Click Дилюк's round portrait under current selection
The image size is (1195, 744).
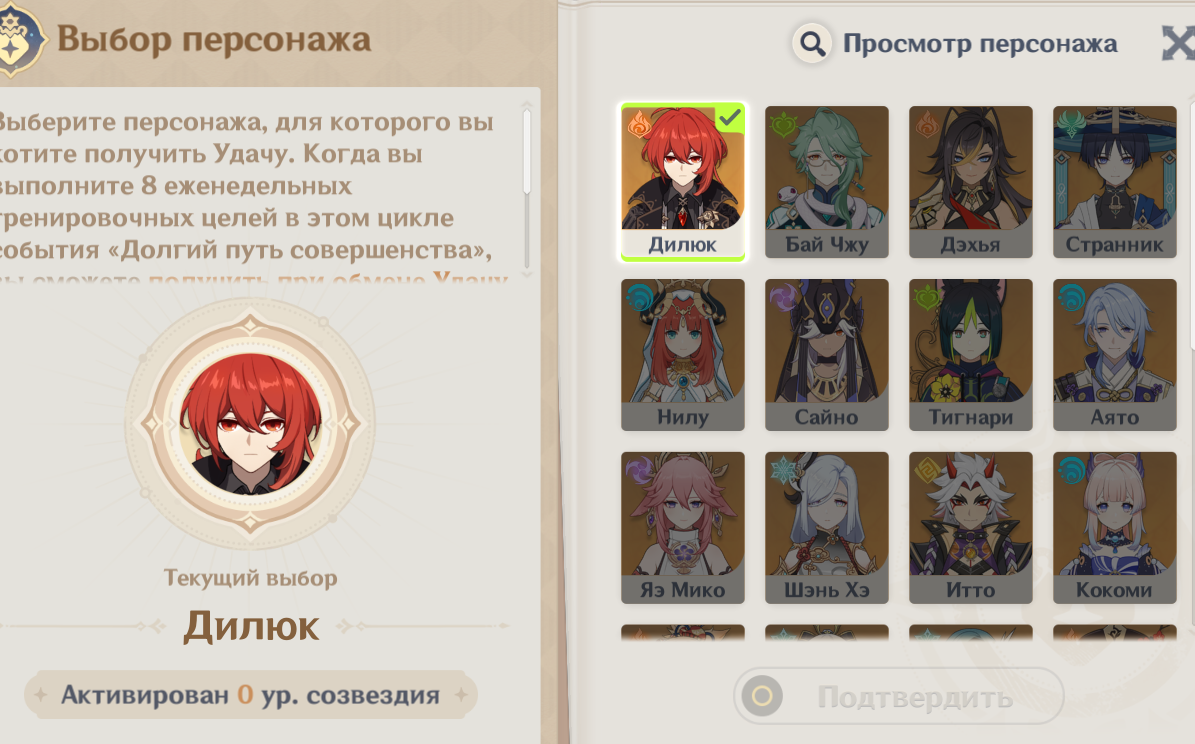click(250, 423)
